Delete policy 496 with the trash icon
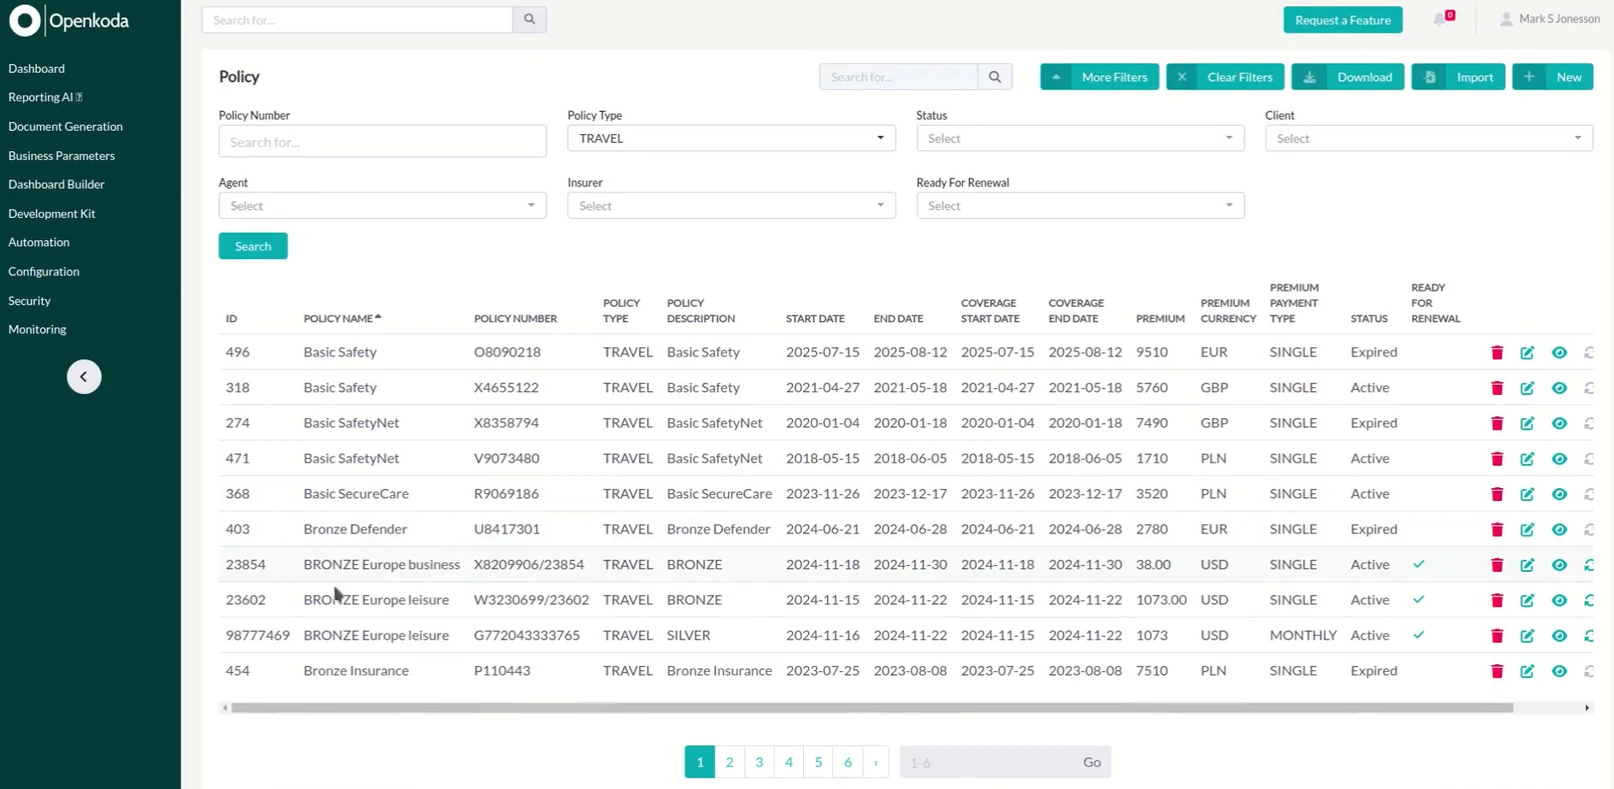The width and height of the screenshot is (1614, 789). click(1497, 352)
